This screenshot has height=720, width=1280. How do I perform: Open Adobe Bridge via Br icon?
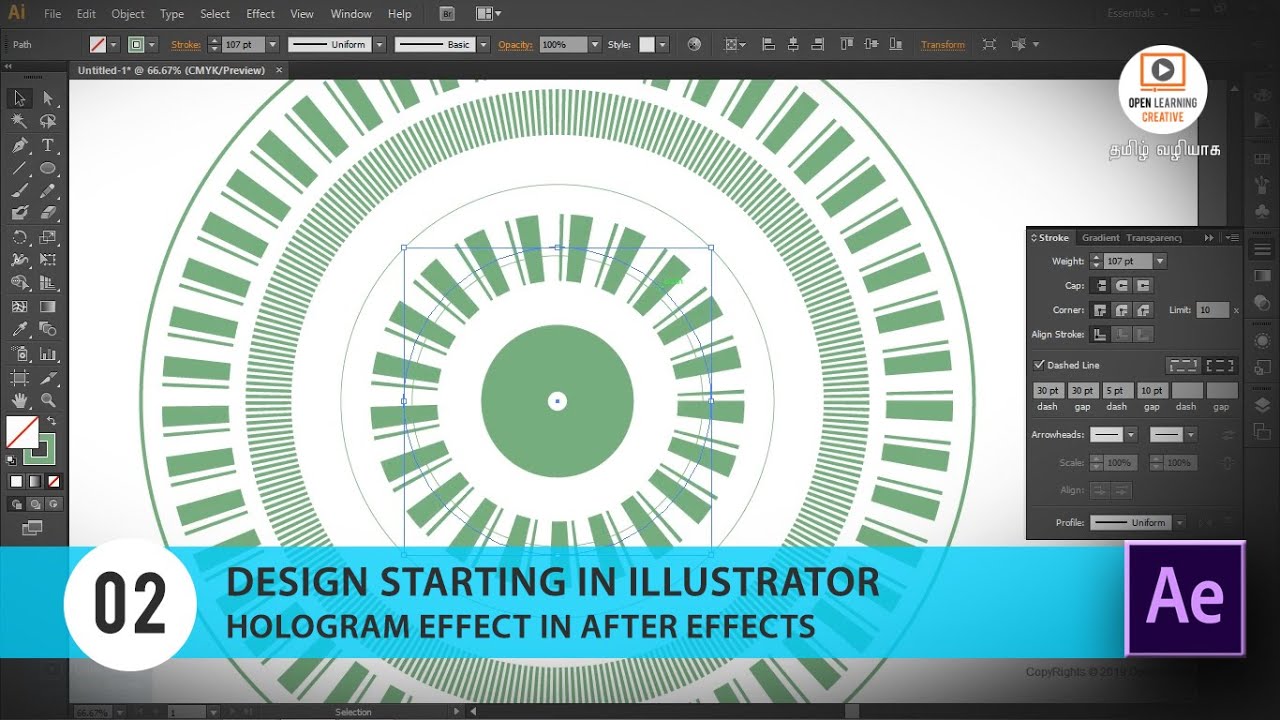(x=447, y=14)
